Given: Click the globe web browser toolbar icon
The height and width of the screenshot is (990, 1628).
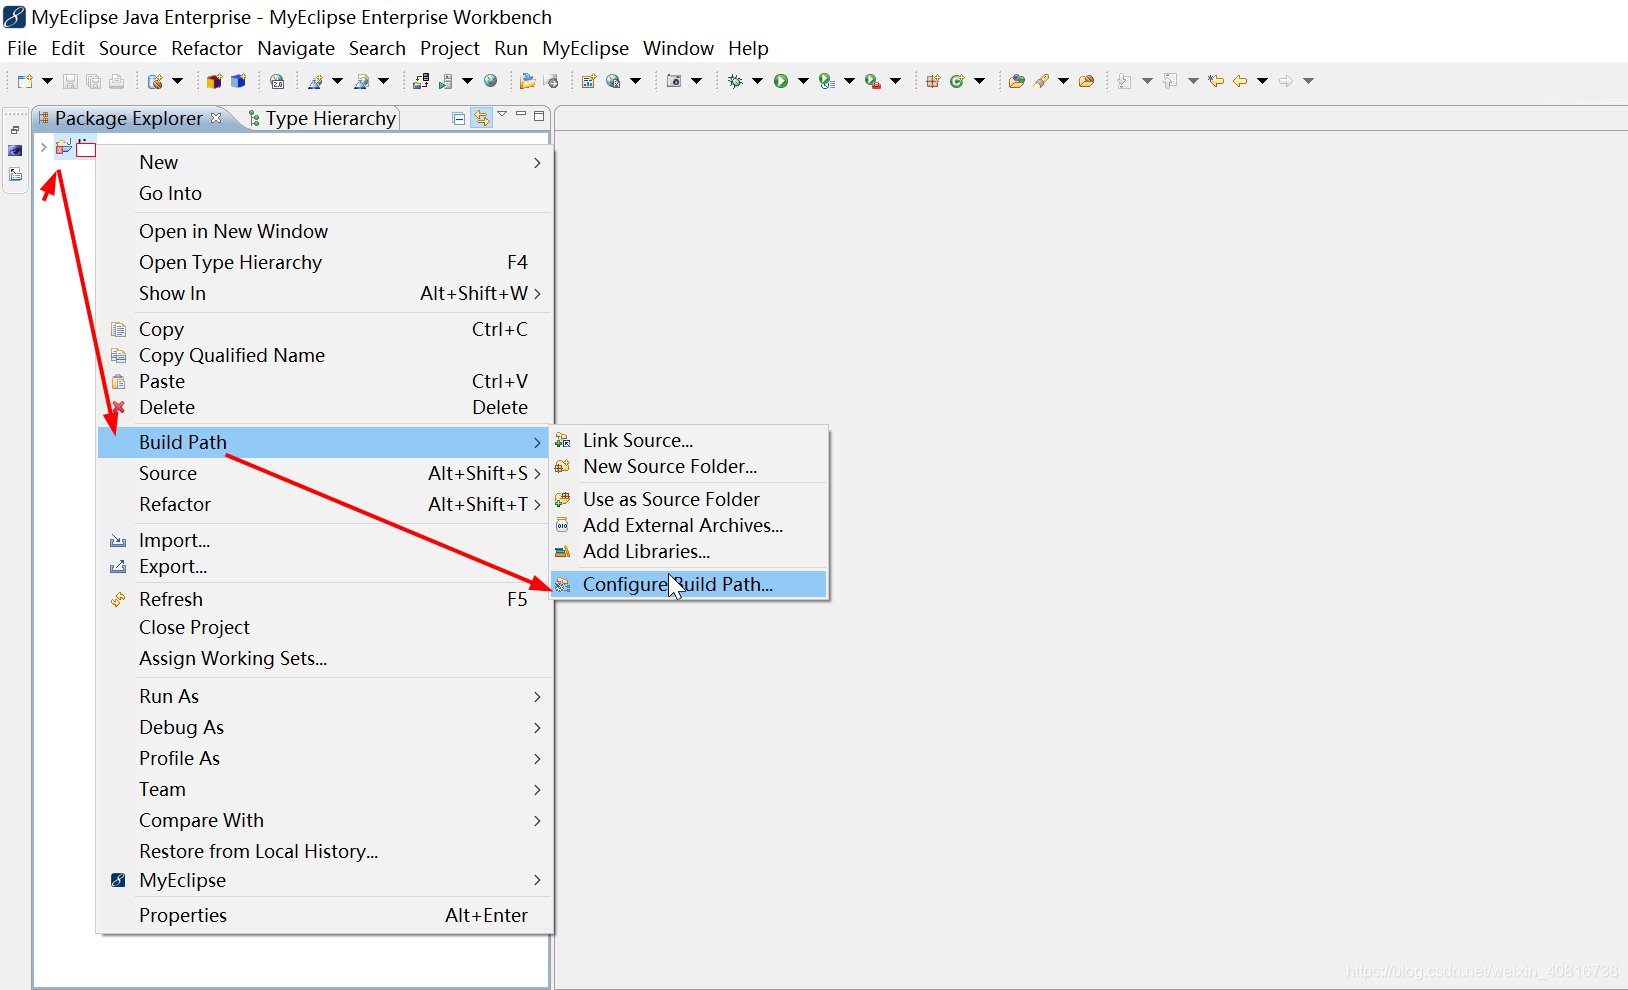Looking at the screenshot, I should (490, 80).
